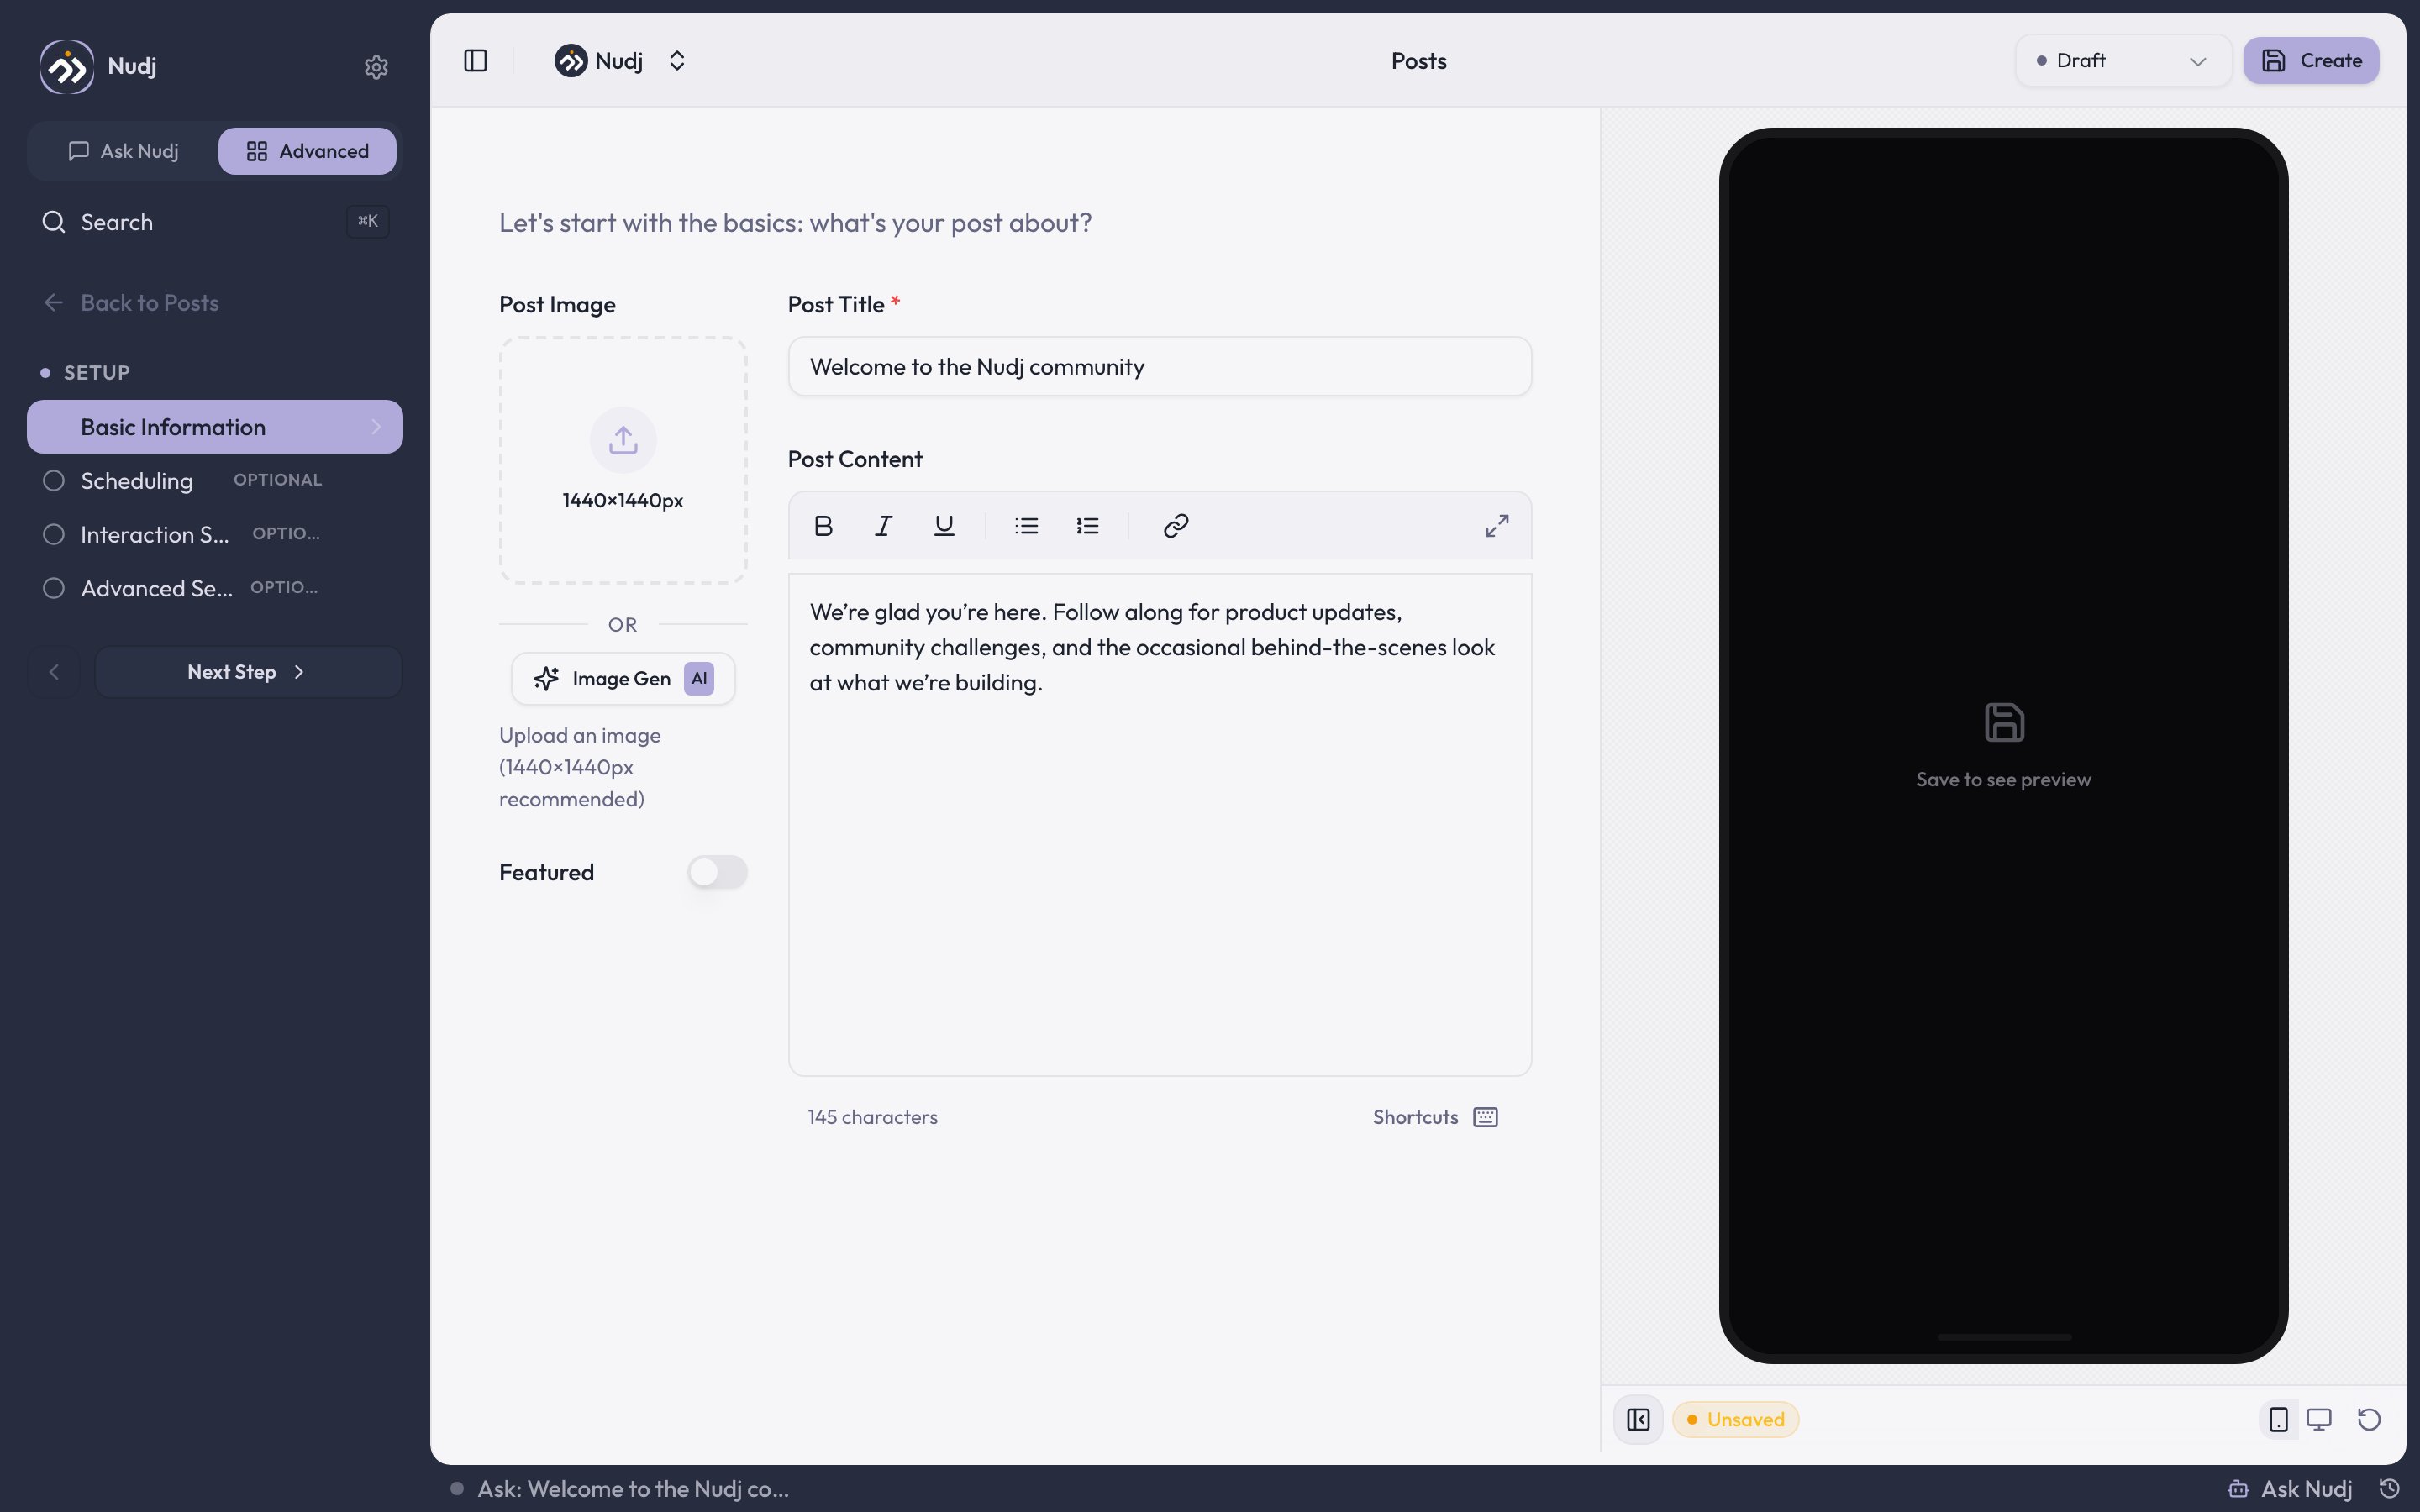Viewport: 2420px width, 1512px height.
Task: Expand the editor to fullscreen
Action: click(x=1497, y=526)
